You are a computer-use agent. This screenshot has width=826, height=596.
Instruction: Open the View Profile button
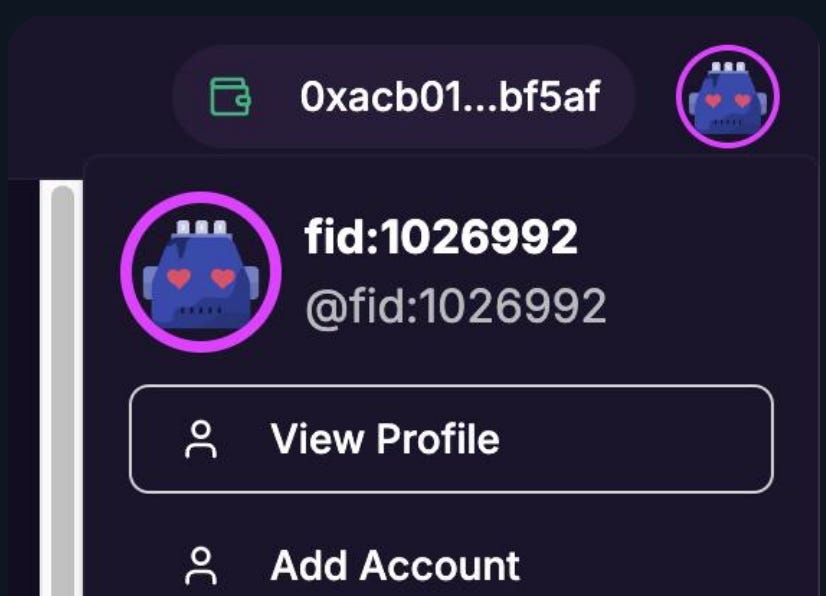(x=451, y=439)
